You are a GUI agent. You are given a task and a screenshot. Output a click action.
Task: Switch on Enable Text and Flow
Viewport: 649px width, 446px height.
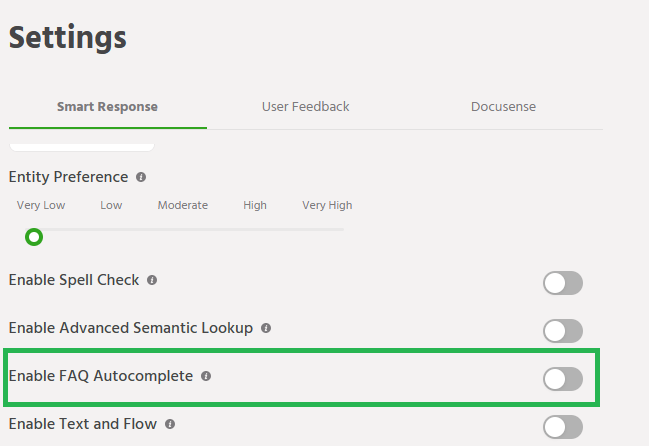pyautogui.click(x=562, y=427)
